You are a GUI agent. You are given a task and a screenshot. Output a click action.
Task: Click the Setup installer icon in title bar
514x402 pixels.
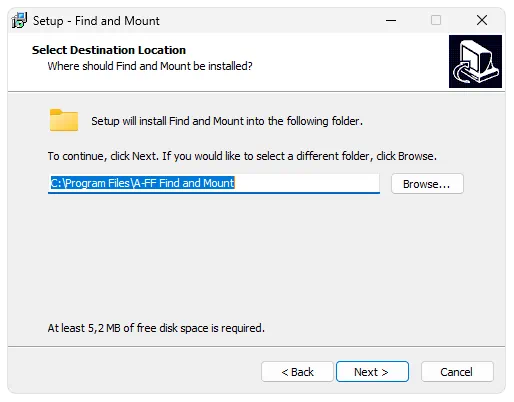tap(19, 20)
